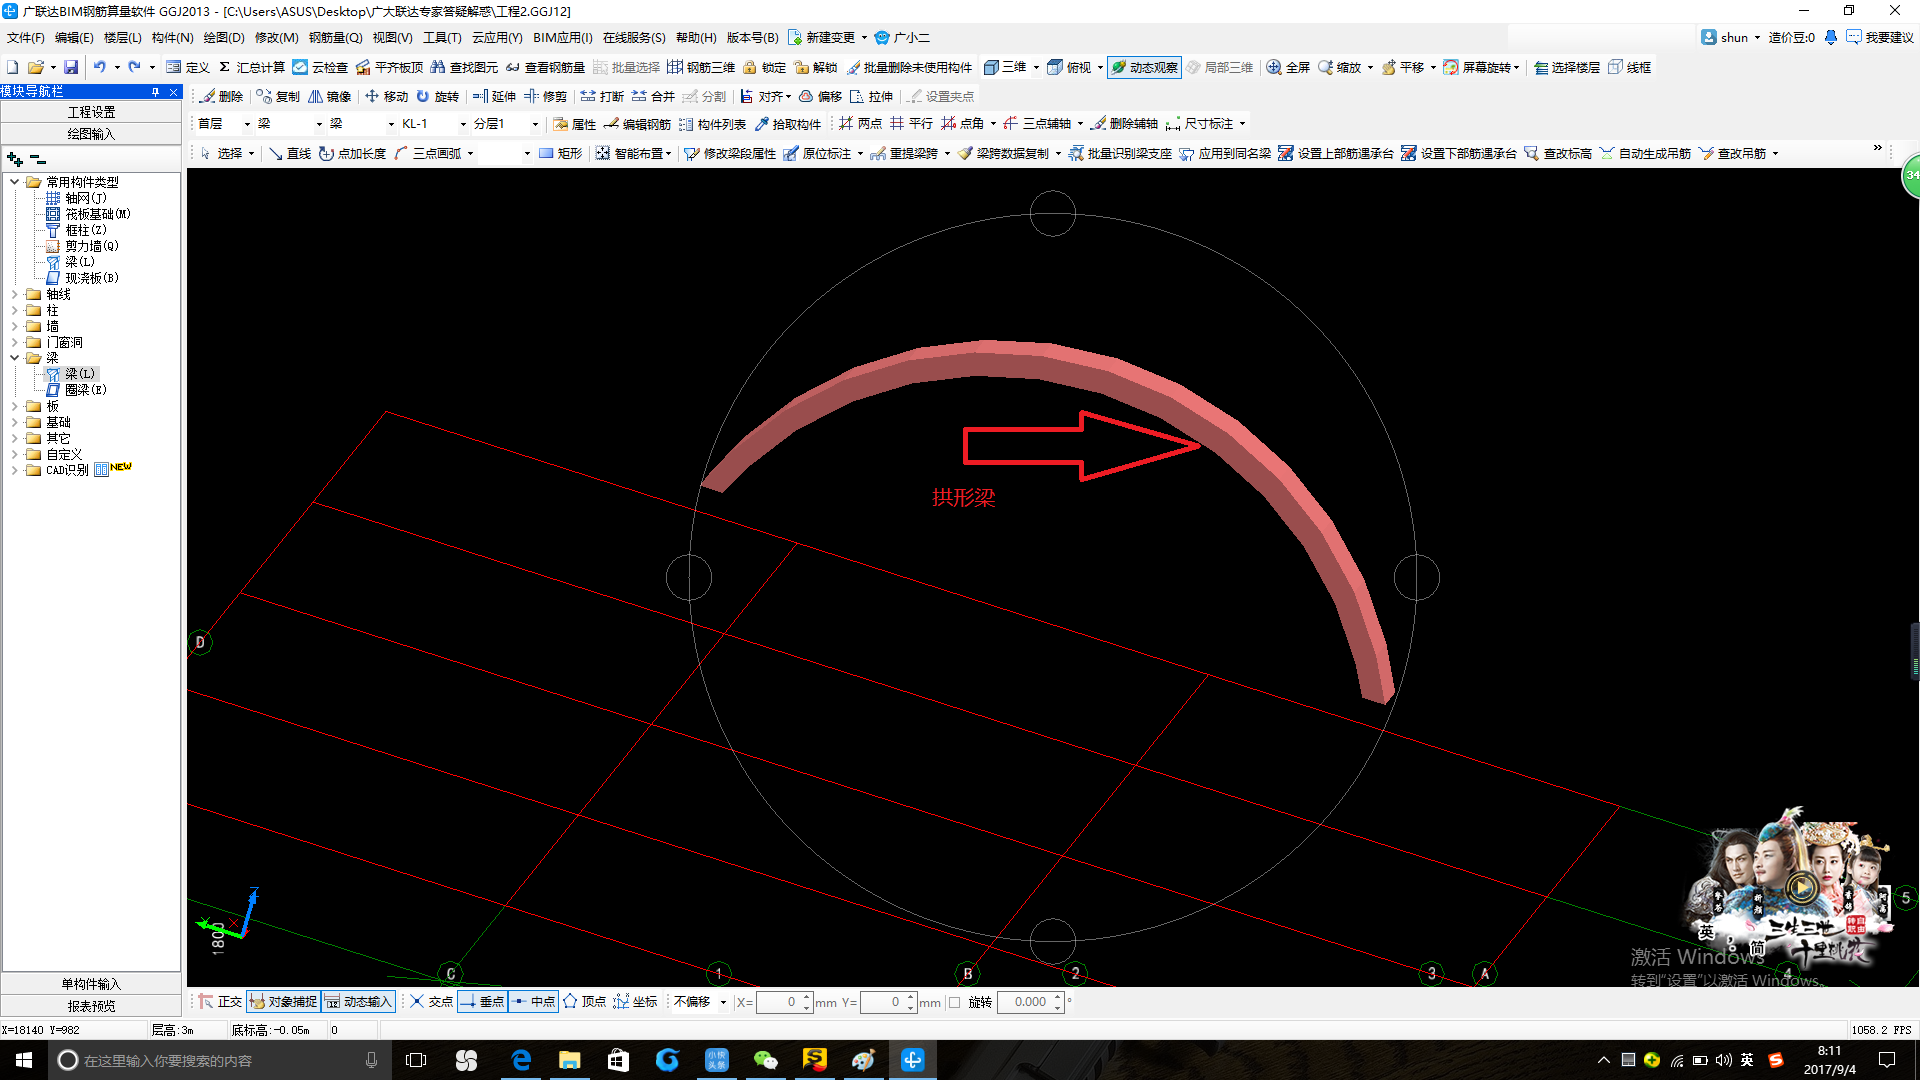The width and height of the screenshot is (1920, 1080).
Task: Click the Undo arrow icon
Action: tap(99, 67)
